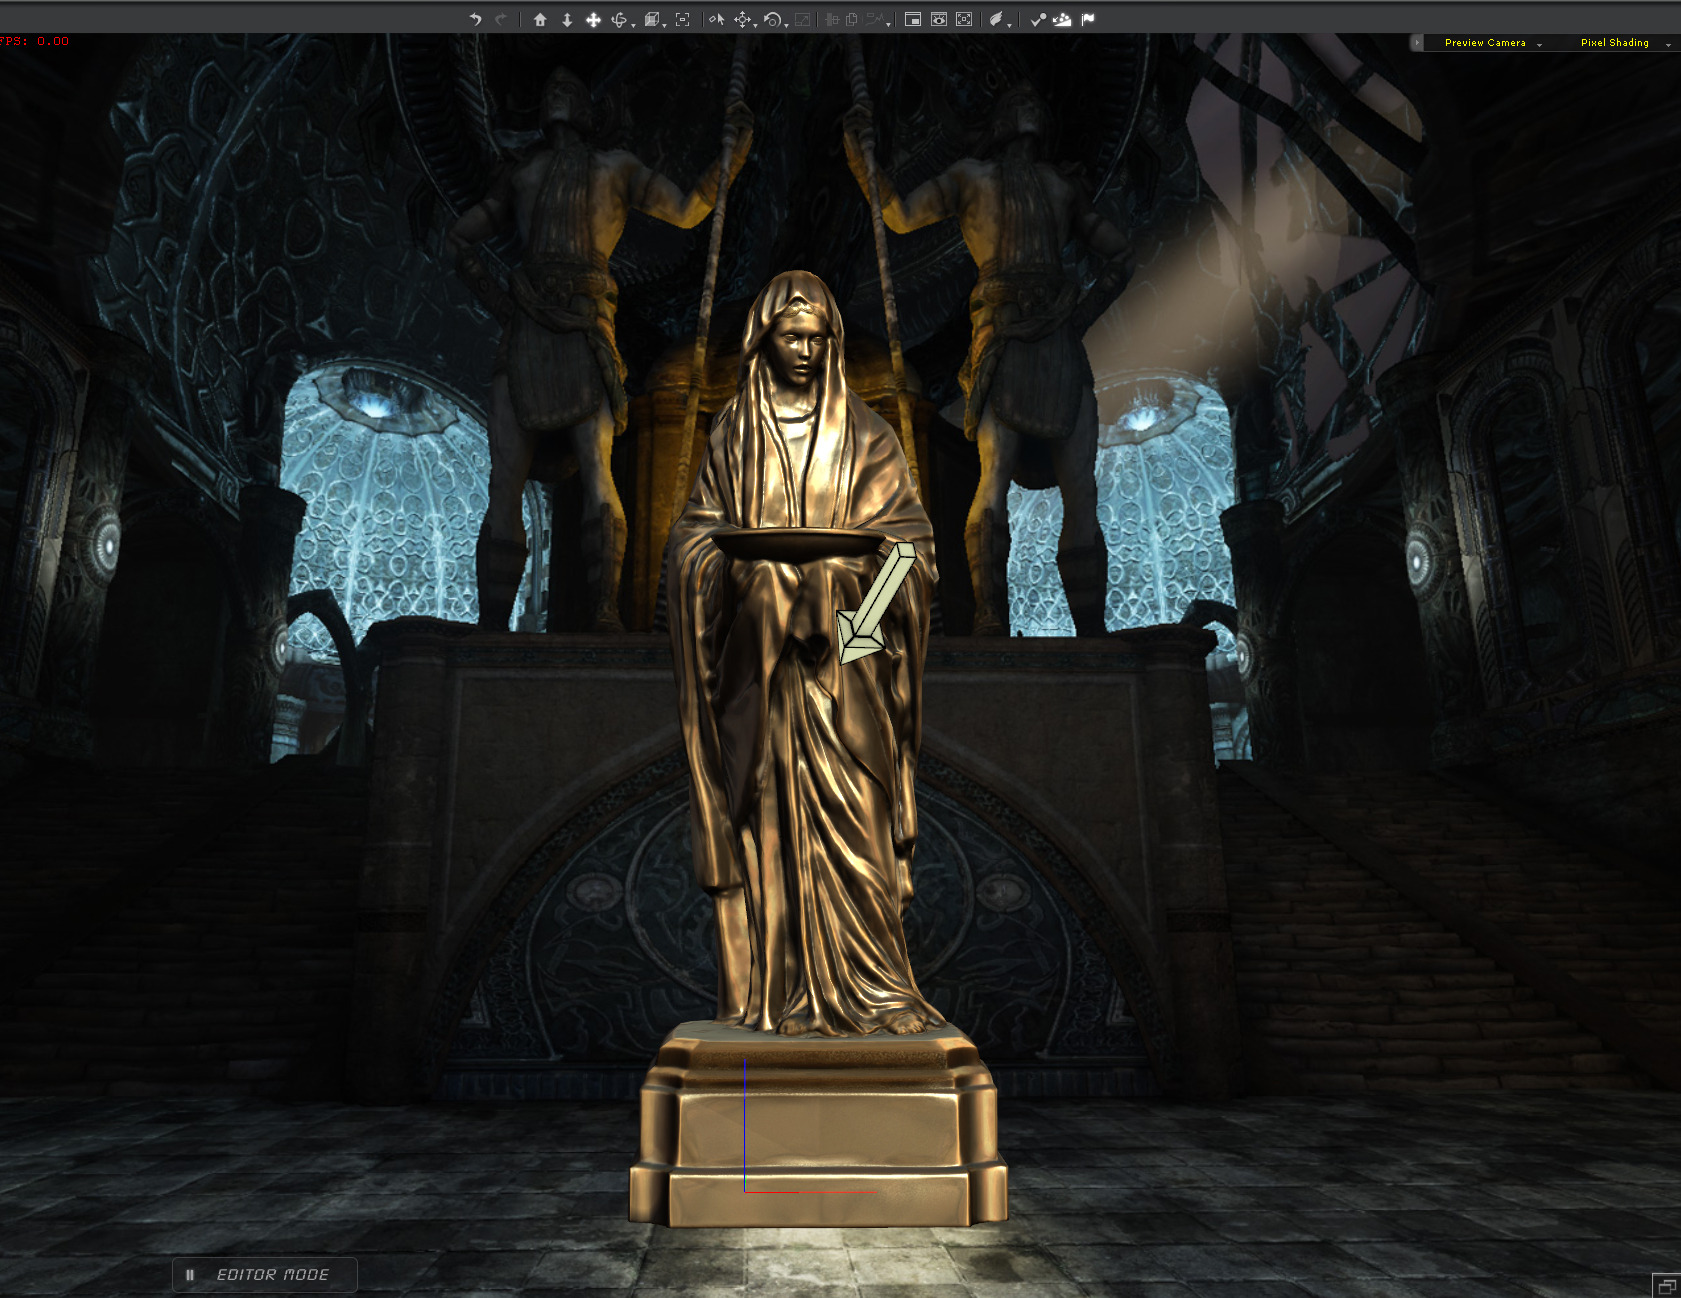
Task: Open the Preview Camera dropdown
Action: (x=1491, y=43)
